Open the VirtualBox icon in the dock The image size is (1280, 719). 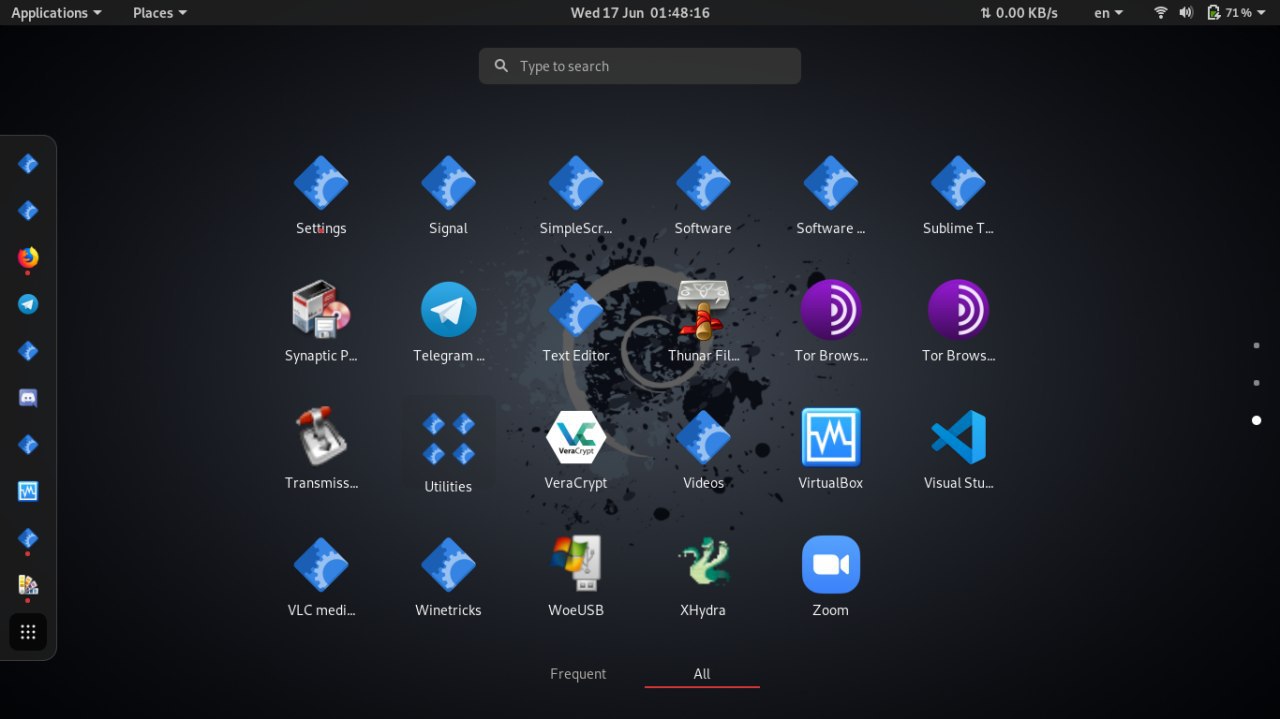(x=28, y=491)
